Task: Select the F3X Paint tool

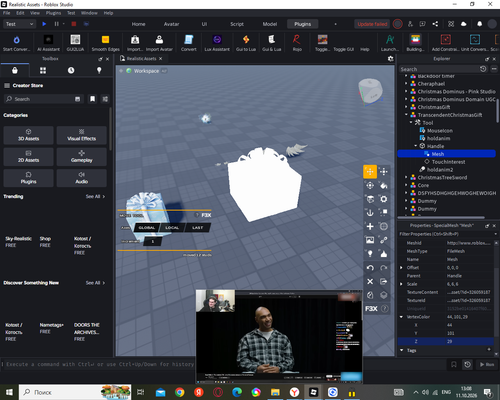Action: [384, 185]
